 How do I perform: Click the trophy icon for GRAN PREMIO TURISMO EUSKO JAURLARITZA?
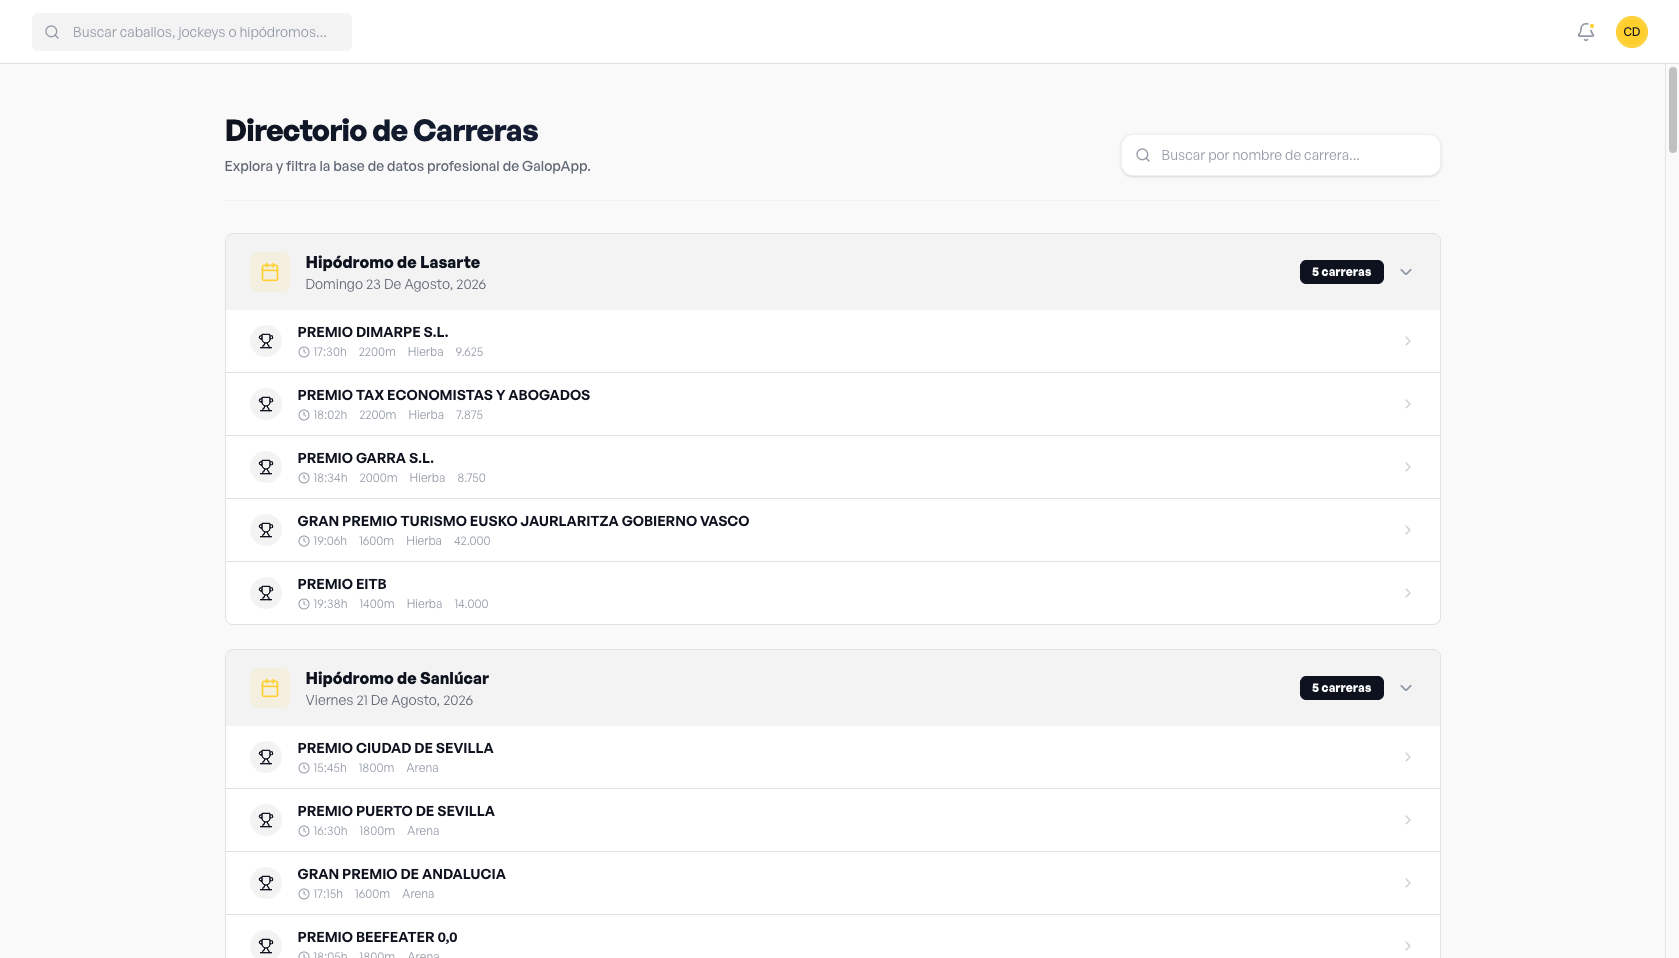(266, 530)
